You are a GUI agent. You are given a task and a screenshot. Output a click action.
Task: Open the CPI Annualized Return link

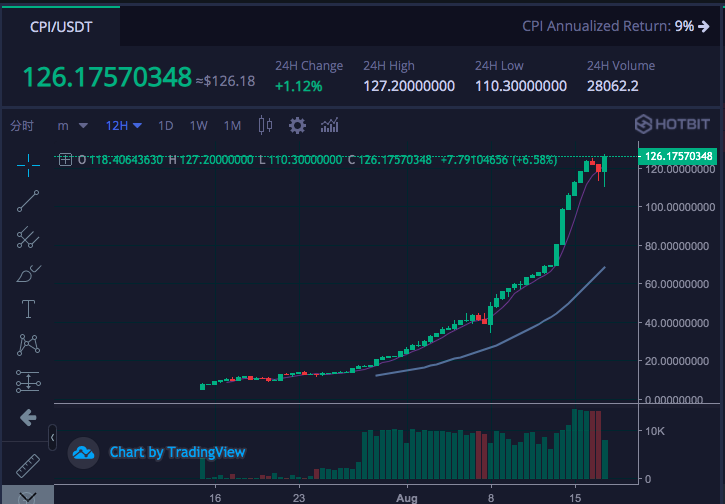[x=615, y=26]
